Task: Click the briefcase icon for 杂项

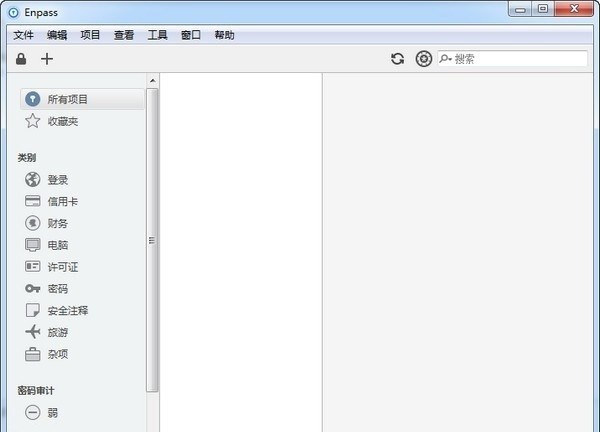Action: (x=33, y=354)
